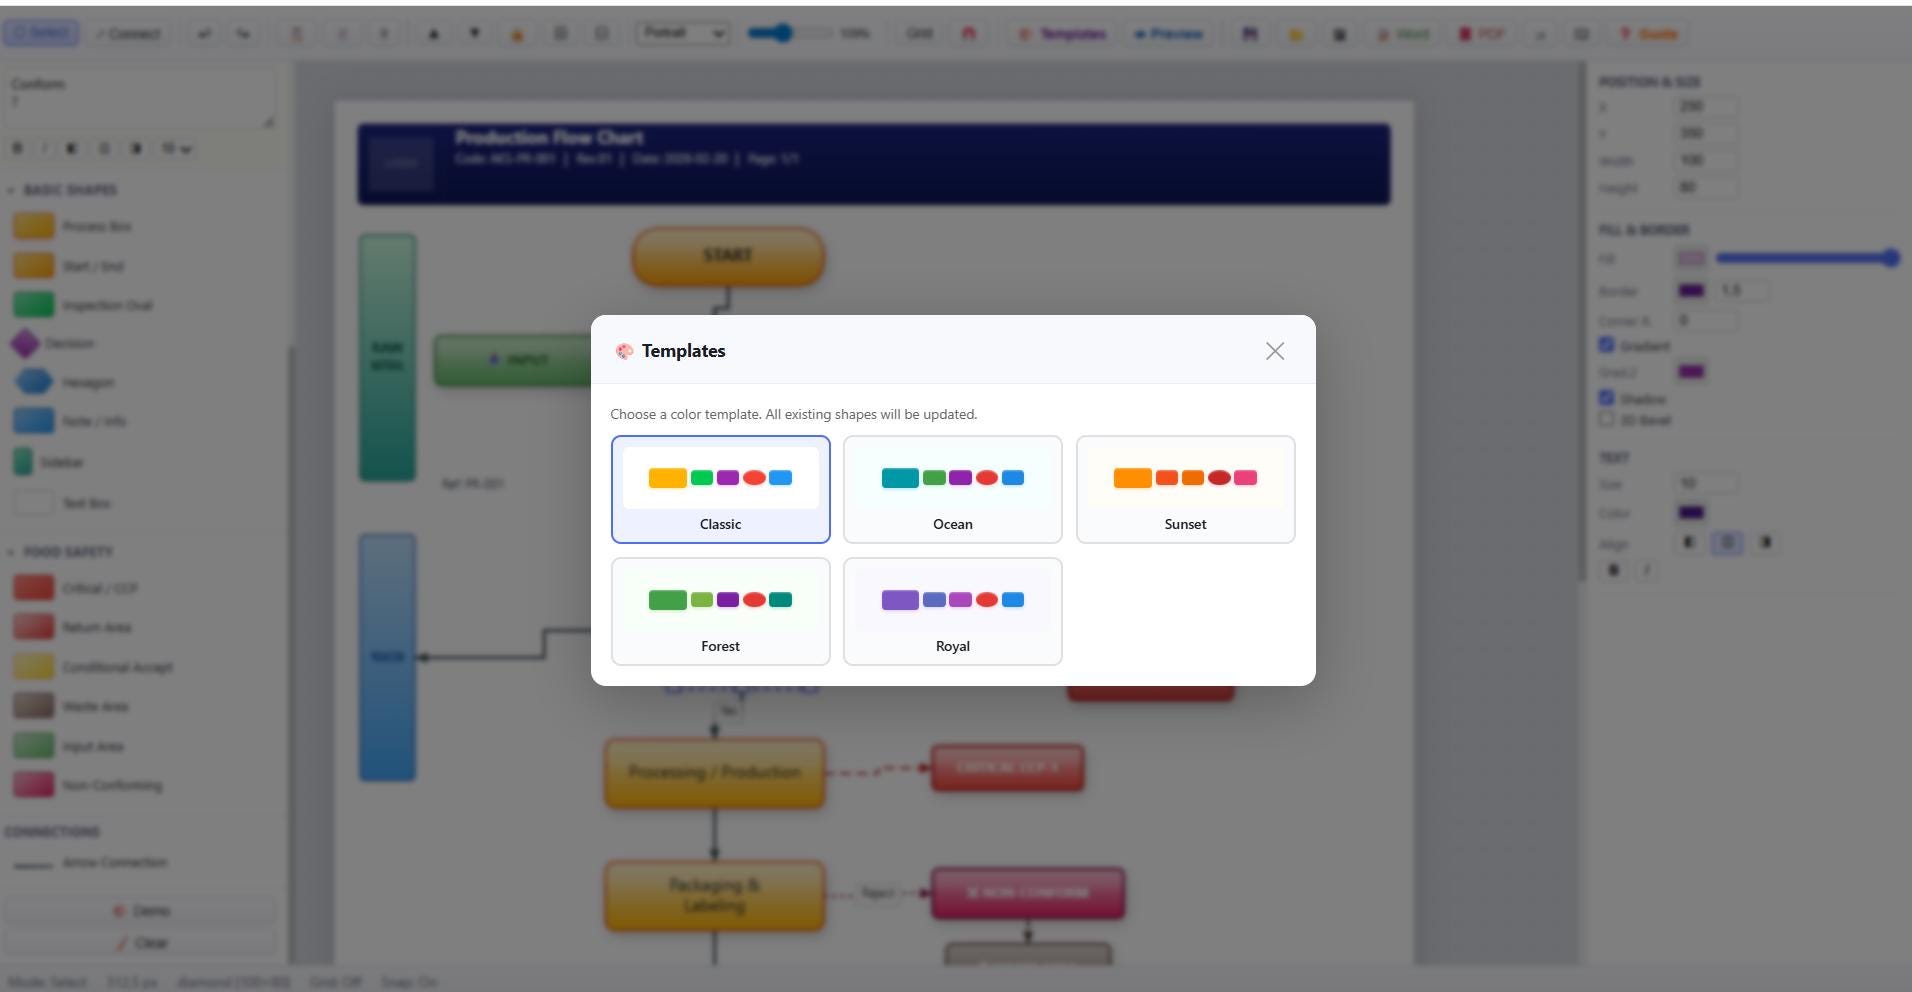1912x992 pixels.
Task: Click the Demo button in sidebar
Action: pyautogui.click(x=140, y=911)
